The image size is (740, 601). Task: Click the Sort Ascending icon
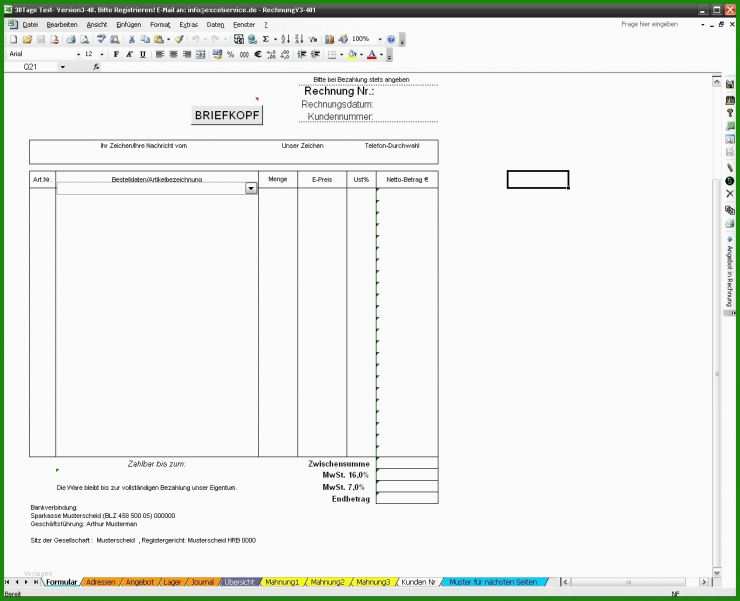[x=285, y=39]
